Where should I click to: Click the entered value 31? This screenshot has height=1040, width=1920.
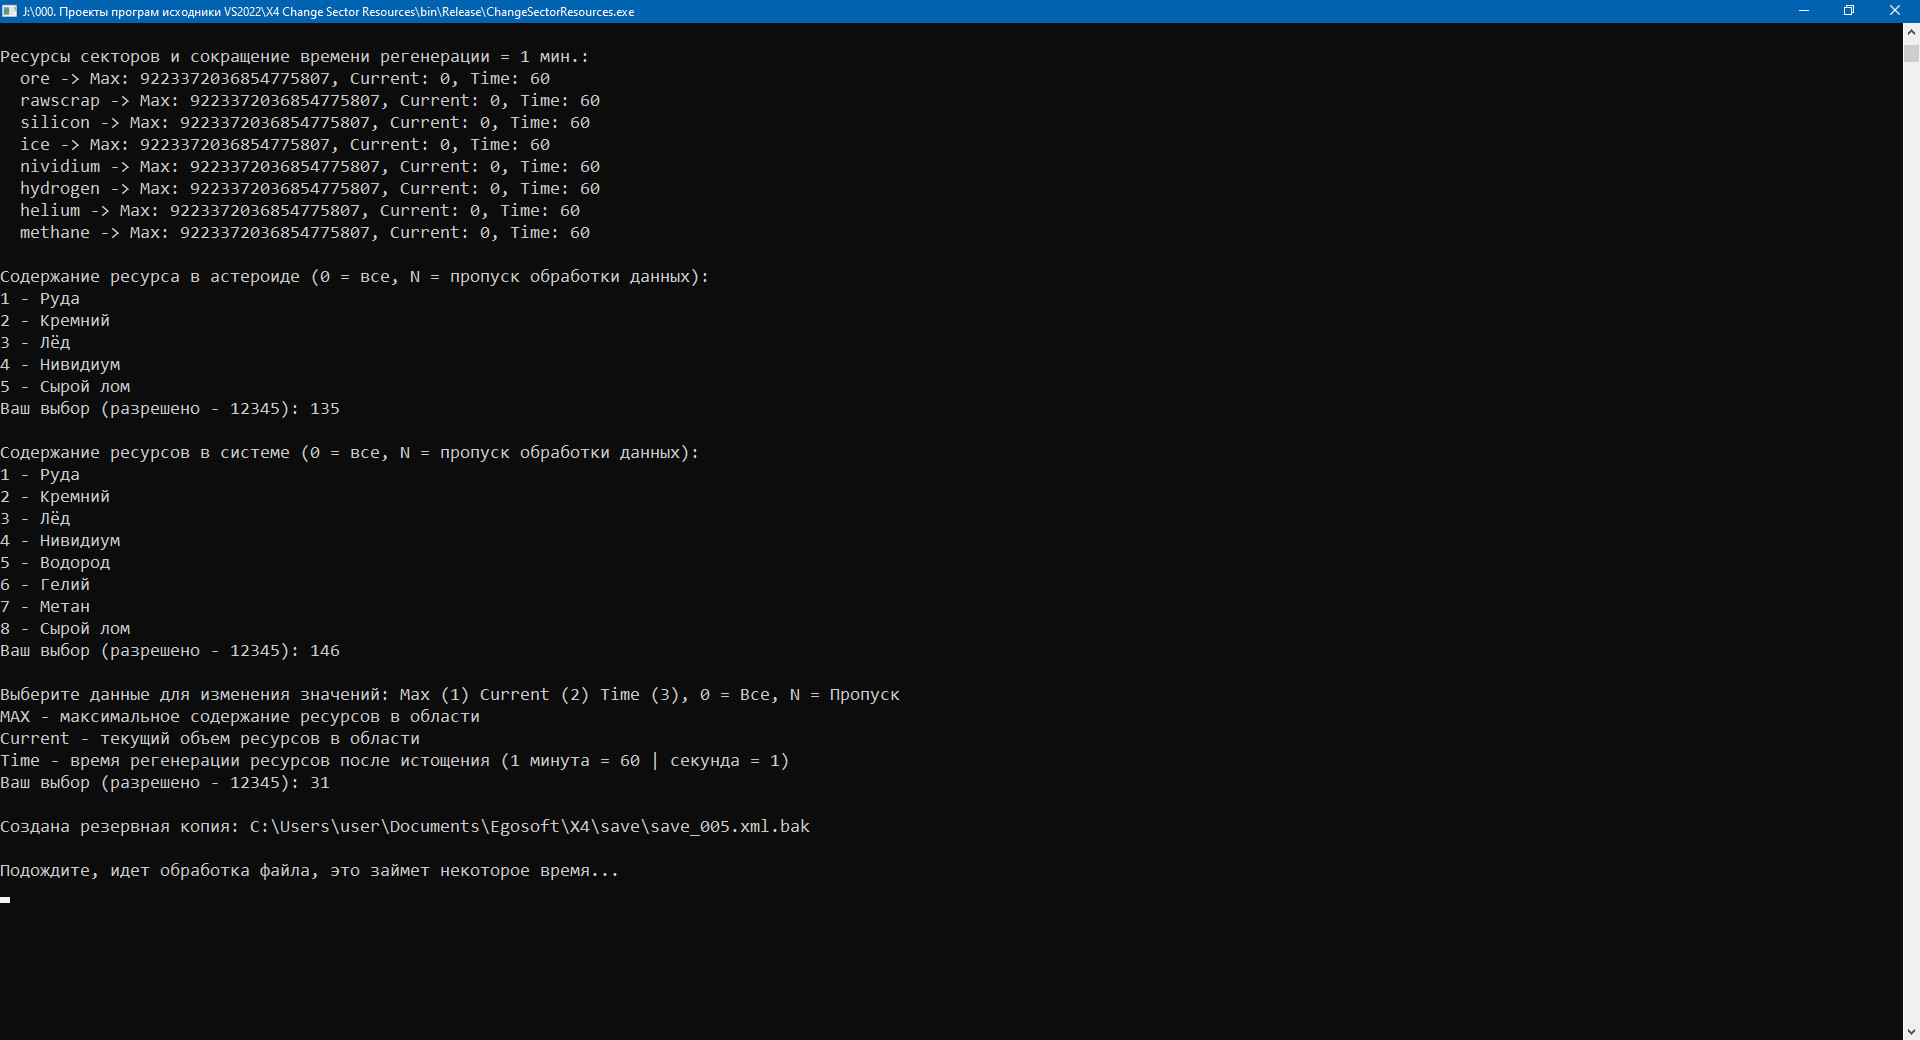pos(320,783)
